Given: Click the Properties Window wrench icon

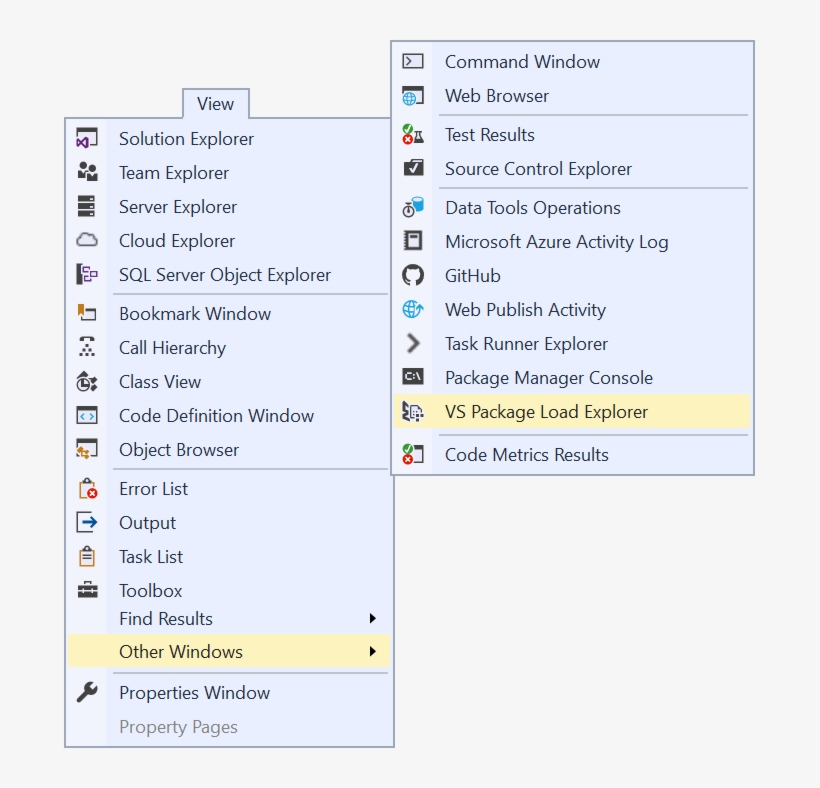Looking at the screenshot, I should click(x=88, y=692).
